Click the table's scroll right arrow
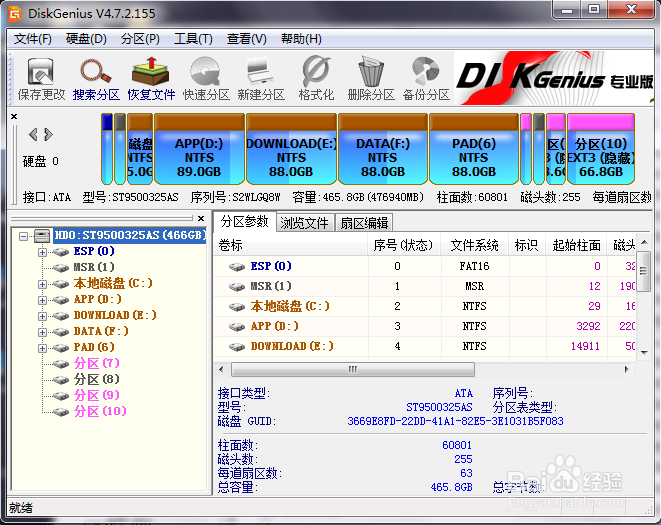 coord(627,370)
